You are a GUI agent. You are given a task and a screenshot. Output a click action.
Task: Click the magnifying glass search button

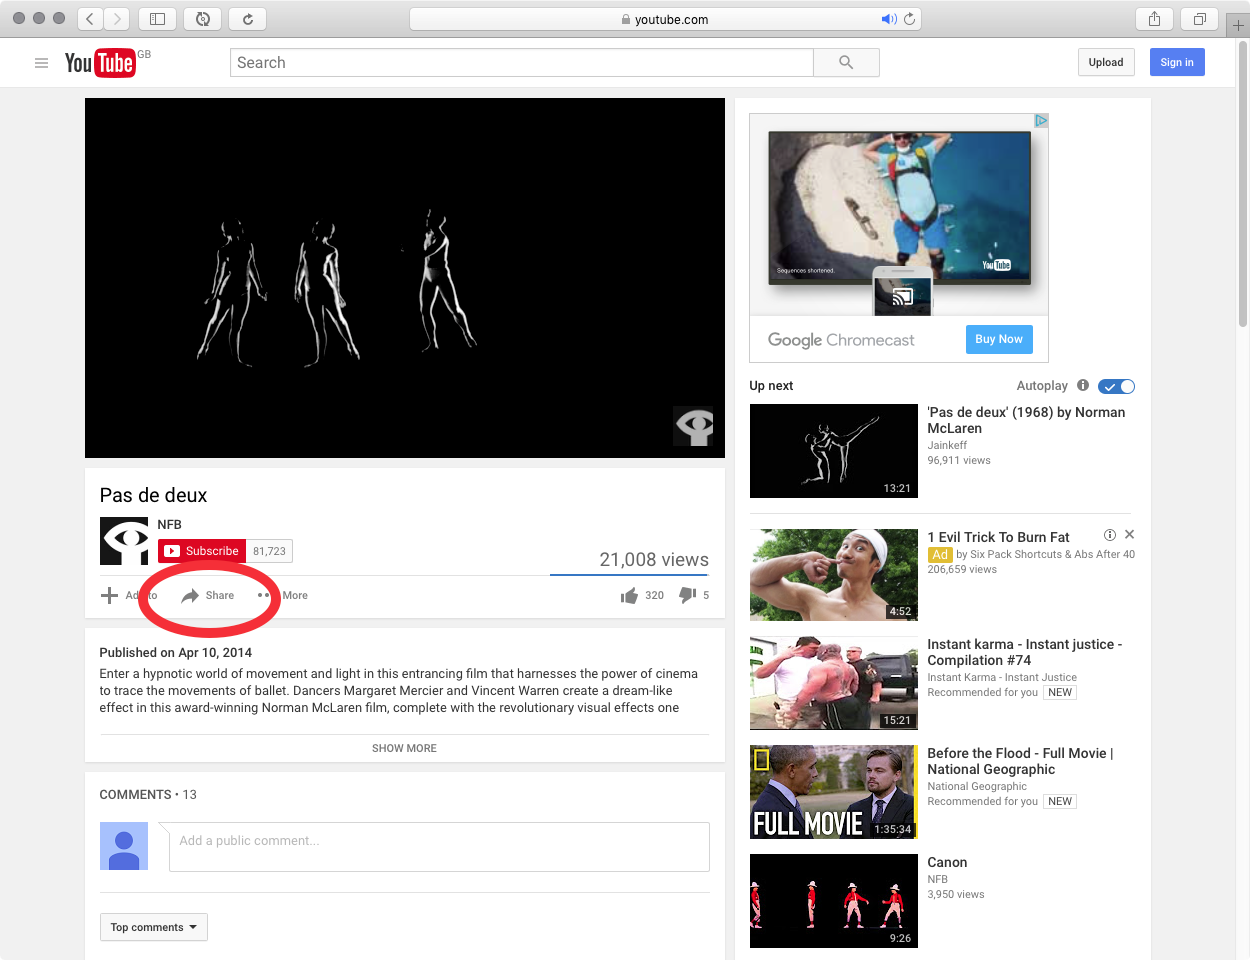tap(846, 62)
